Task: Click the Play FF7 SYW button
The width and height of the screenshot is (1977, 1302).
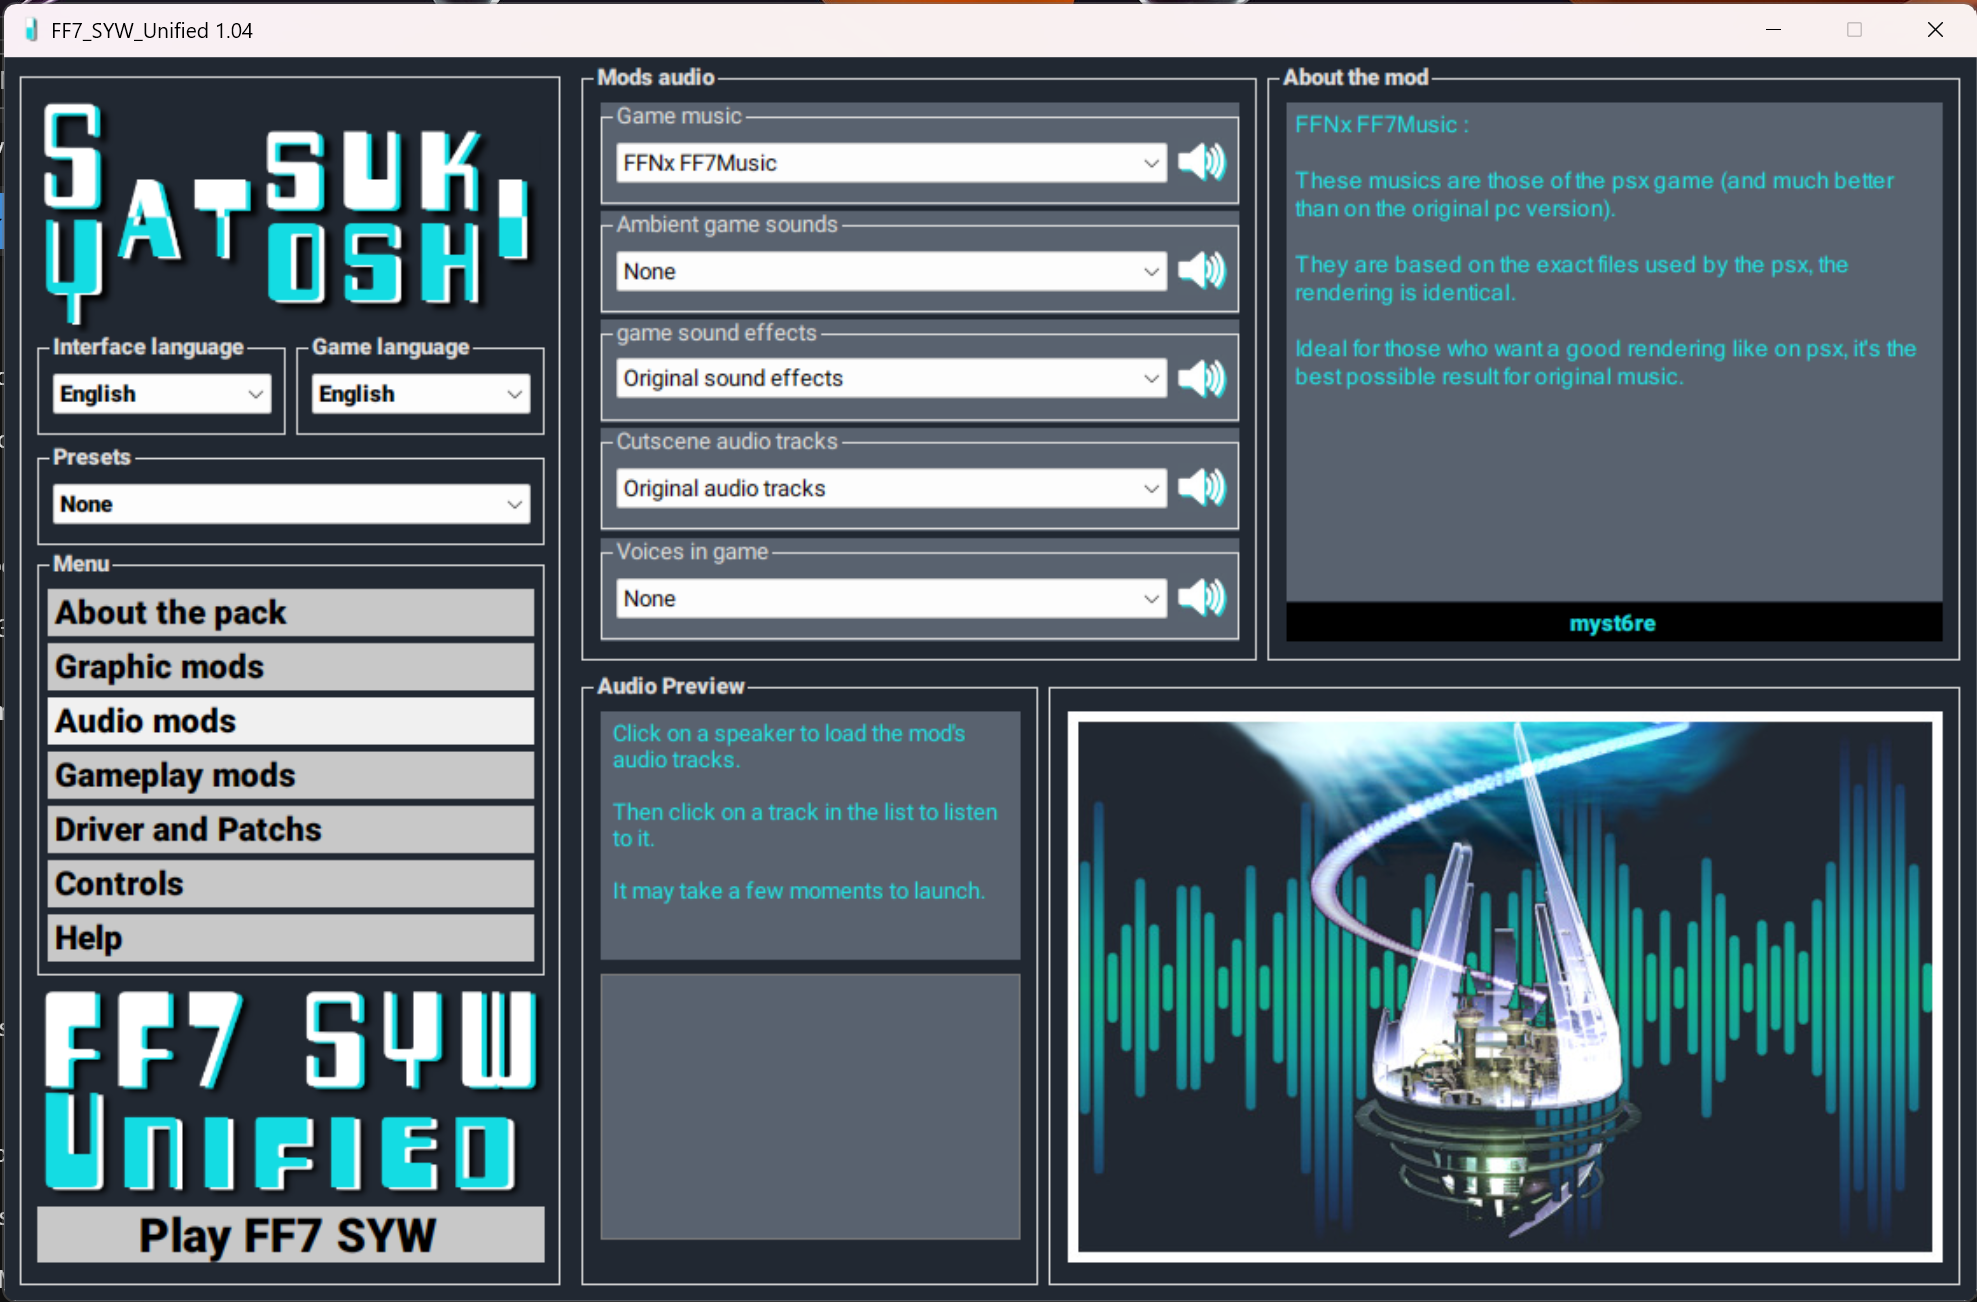Action: 291,1235
